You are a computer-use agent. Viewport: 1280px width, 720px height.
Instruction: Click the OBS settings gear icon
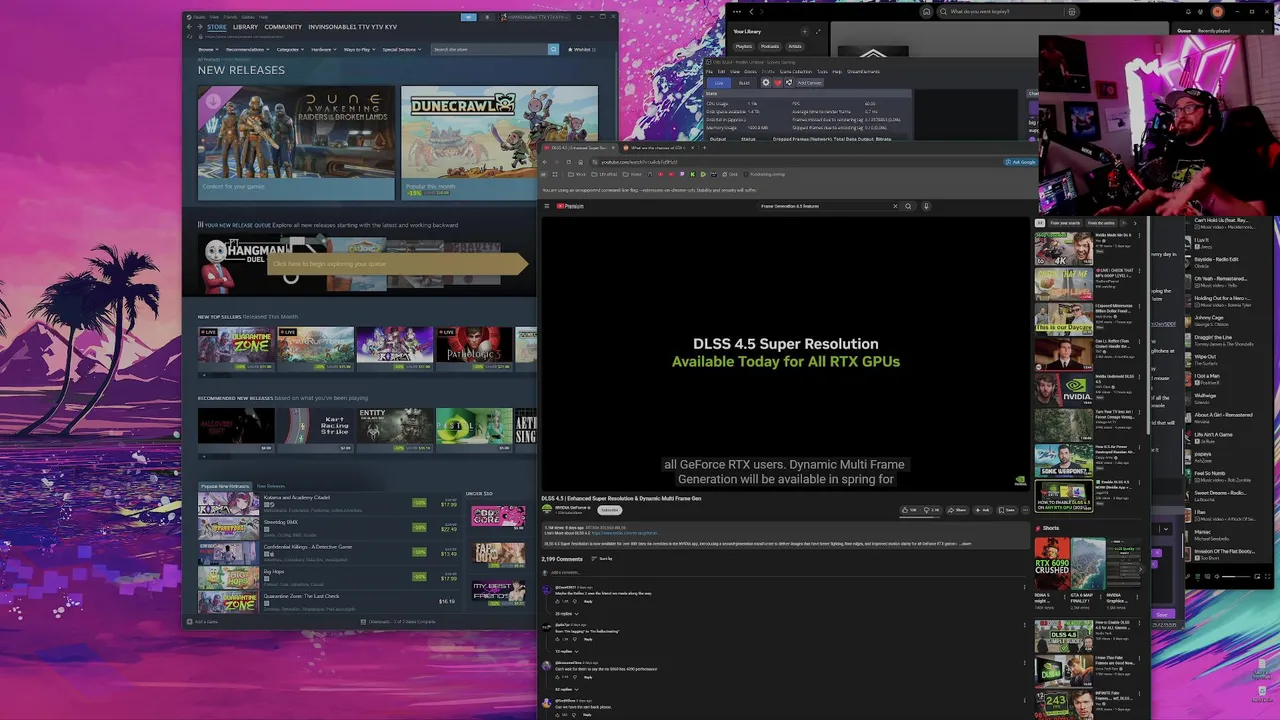click(766, 83)
